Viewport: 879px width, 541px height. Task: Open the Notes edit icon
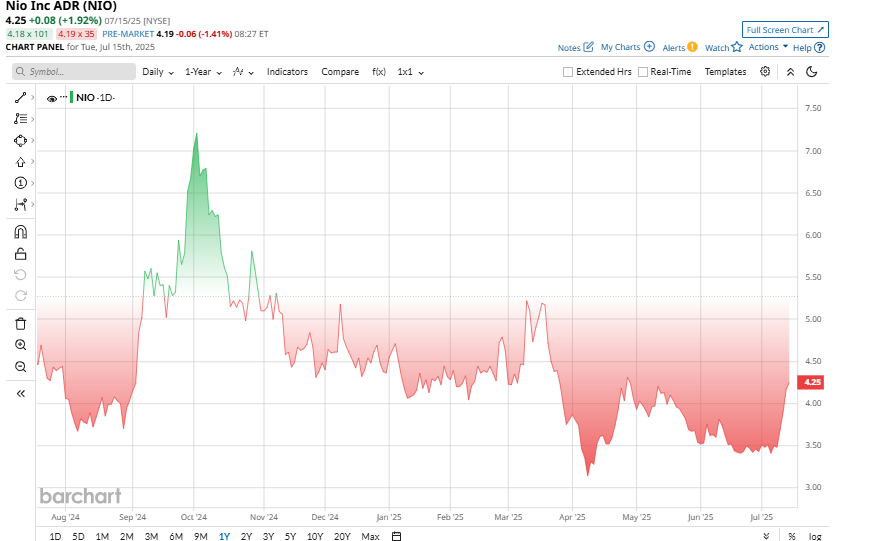[588, 47]
